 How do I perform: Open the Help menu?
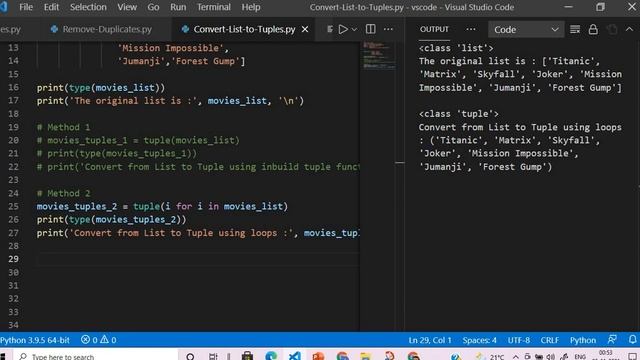point(251,7)
